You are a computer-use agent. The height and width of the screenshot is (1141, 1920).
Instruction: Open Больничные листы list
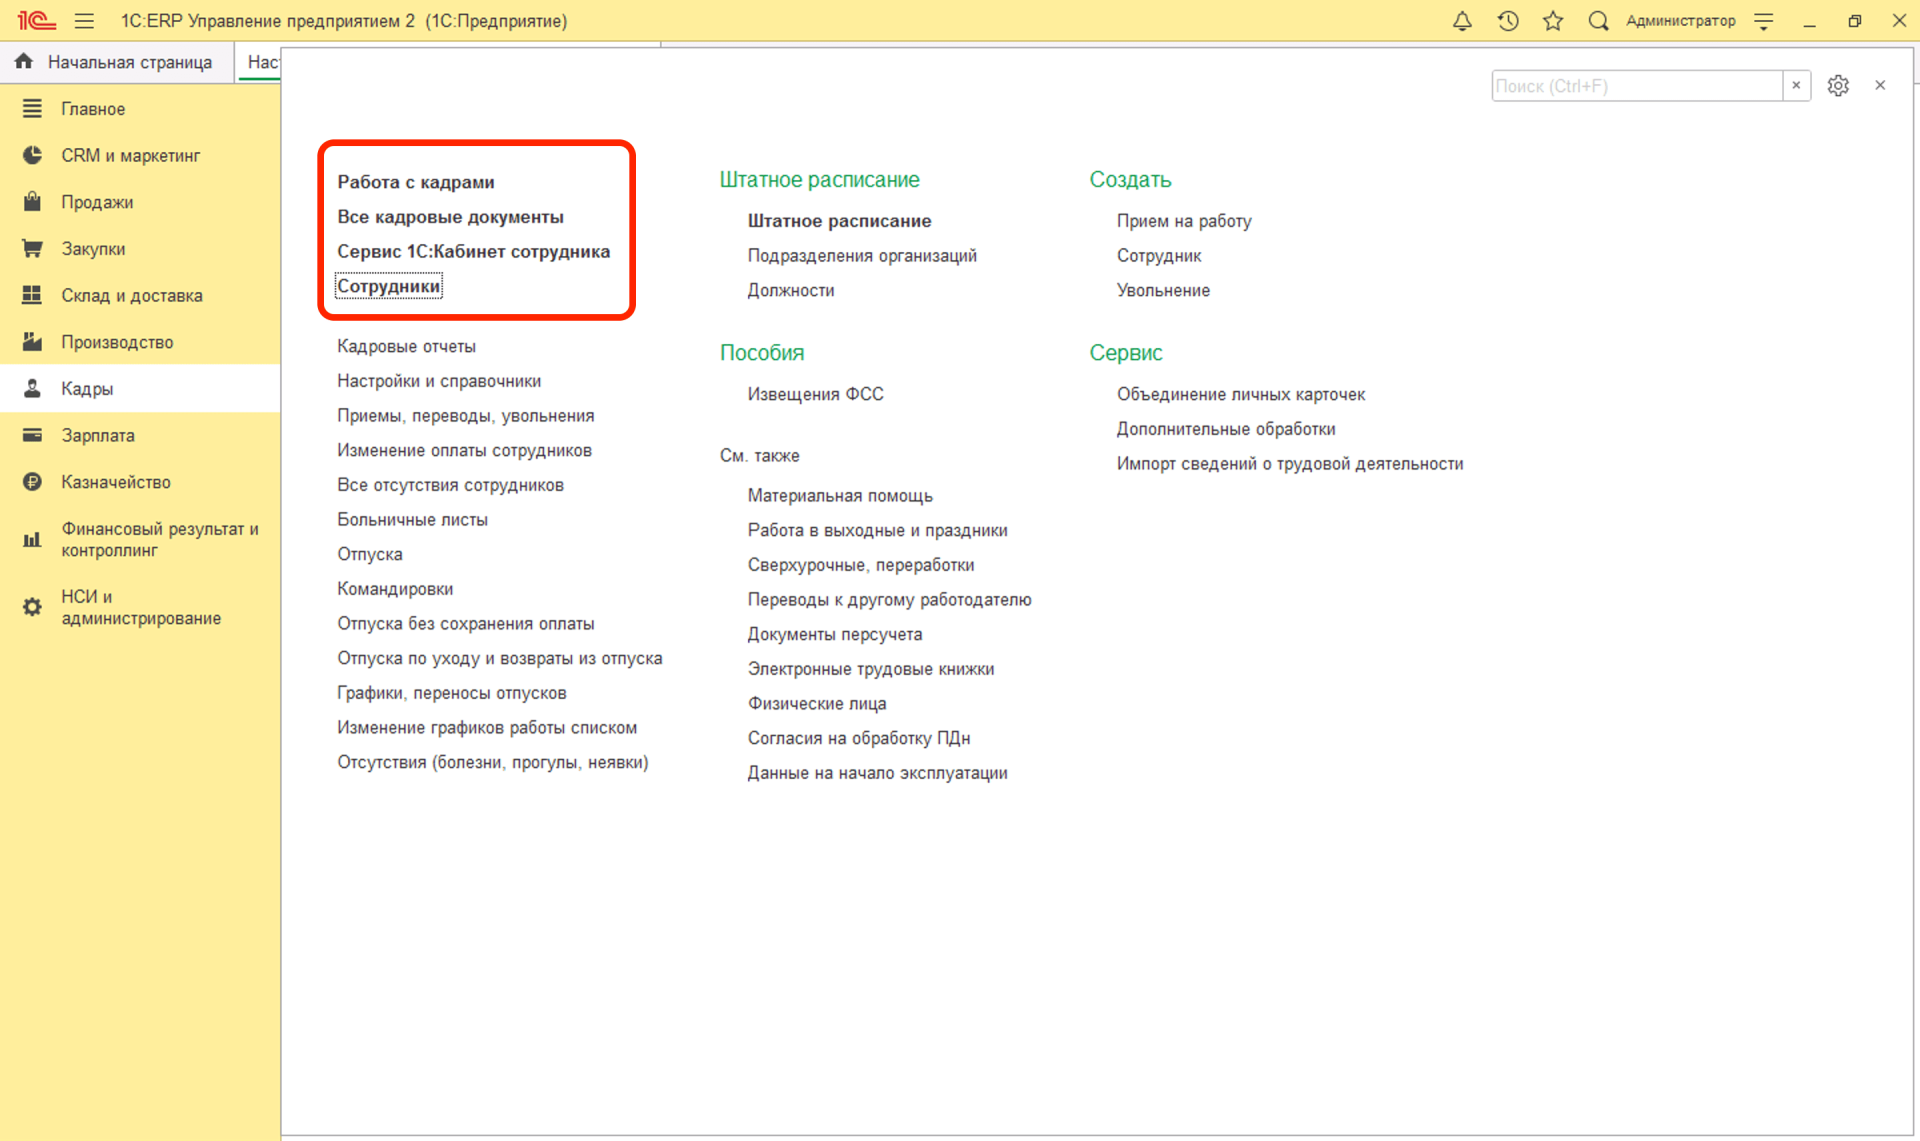click(x=412, y=520)
